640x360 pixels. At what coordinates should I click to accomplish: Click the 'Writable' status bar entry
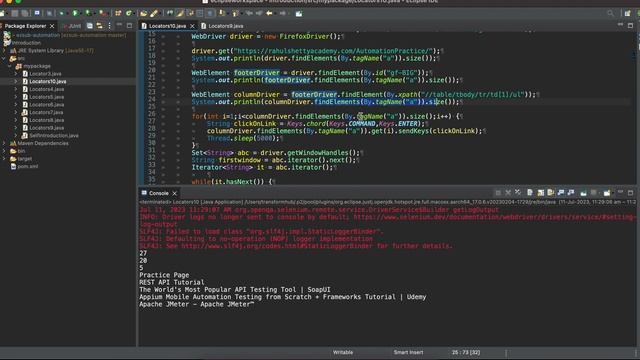tap(343, 352)
